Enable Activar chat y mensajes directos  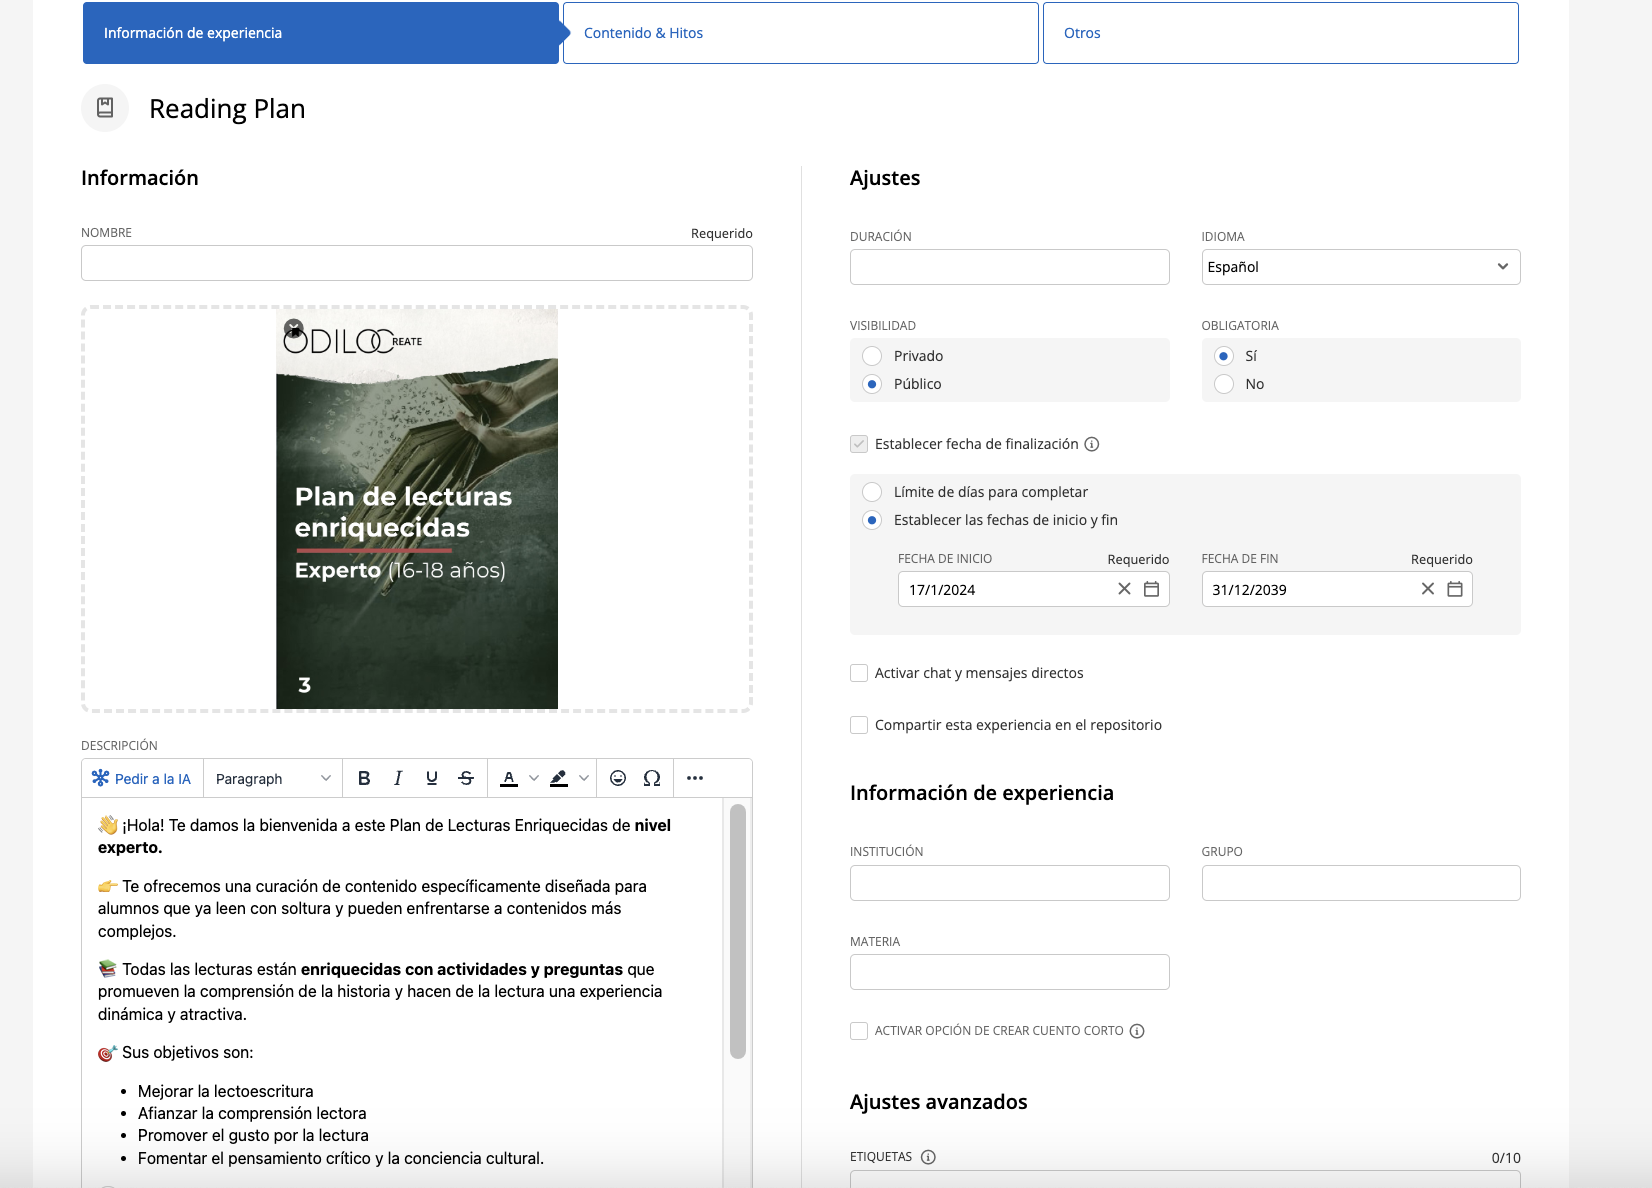[x=859, y=673]
